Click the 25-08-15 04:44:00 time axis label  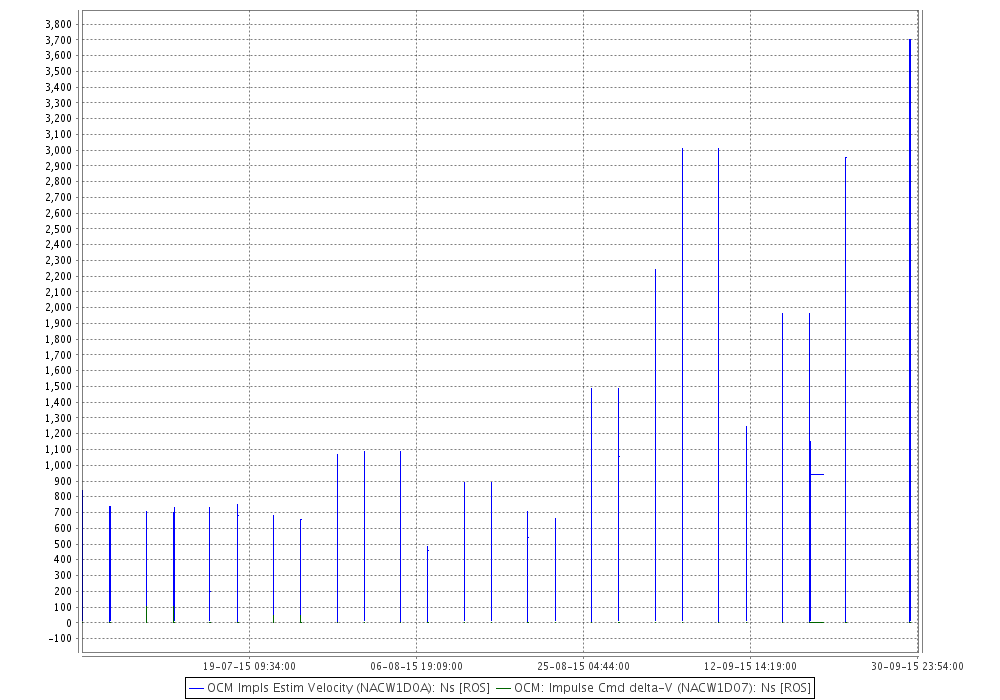584,666
